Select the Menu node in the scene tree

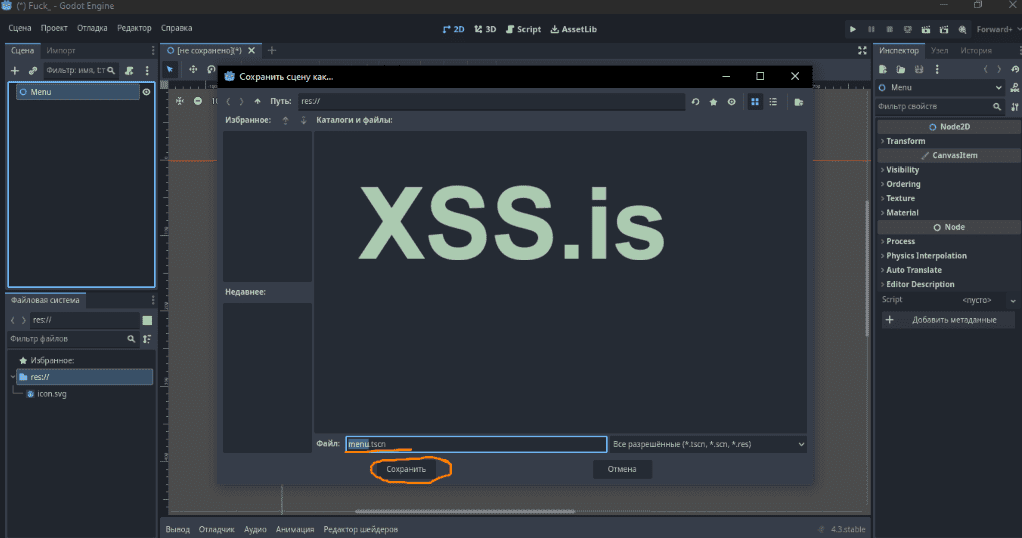[x=78, y=92]
